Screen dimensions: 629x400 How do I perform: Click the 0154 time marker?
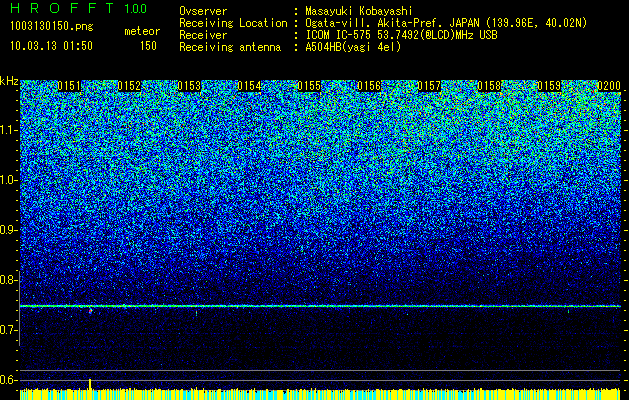[x=249, y=86]
